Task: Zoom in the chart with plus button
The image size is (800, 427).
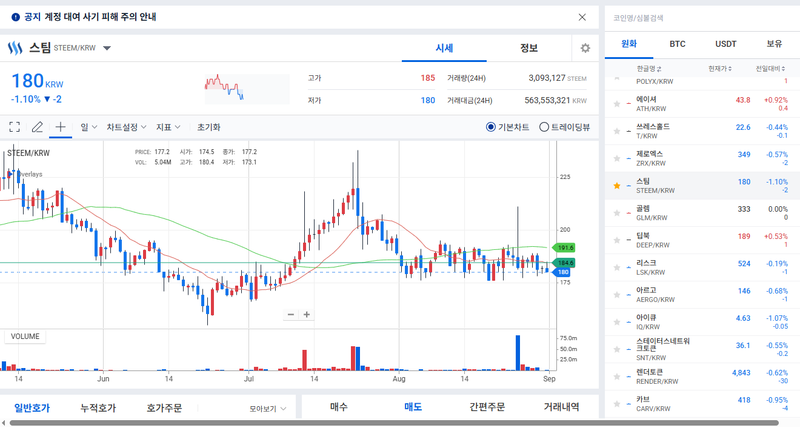Action: pyautogui.click(x=307, y=314)
